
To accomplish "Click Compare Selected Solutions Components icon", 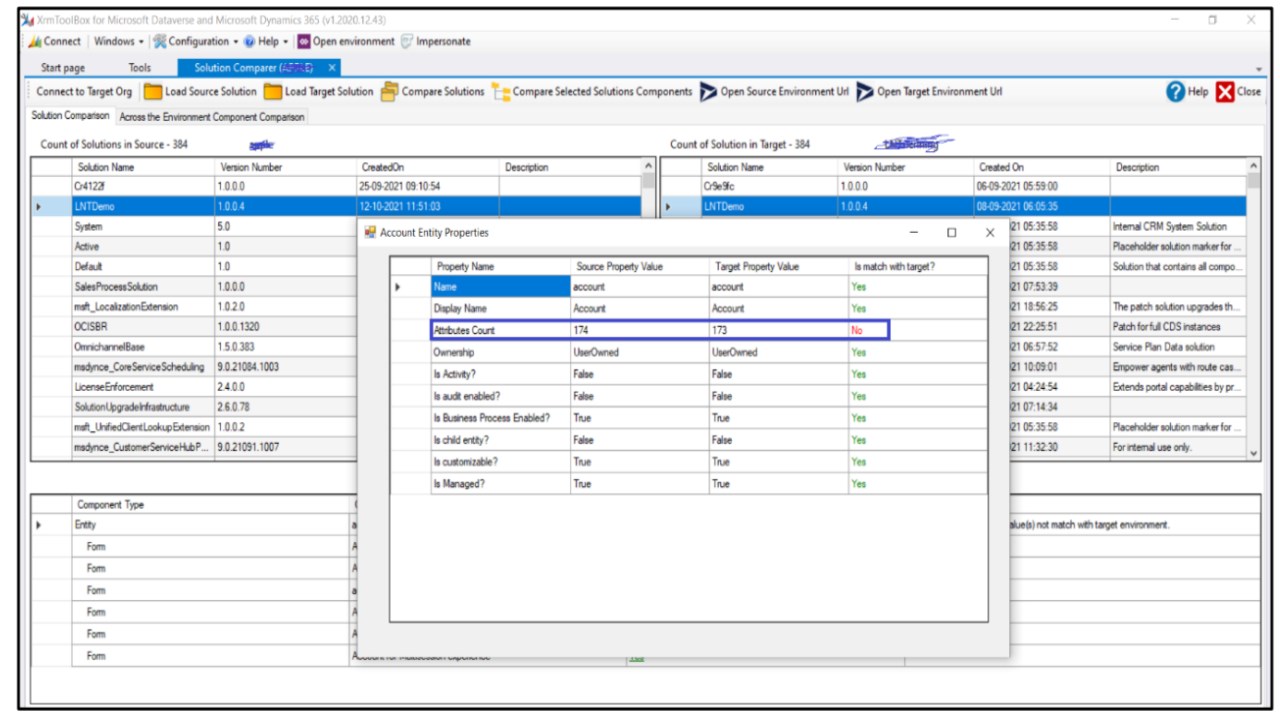I will click(501, 92).
